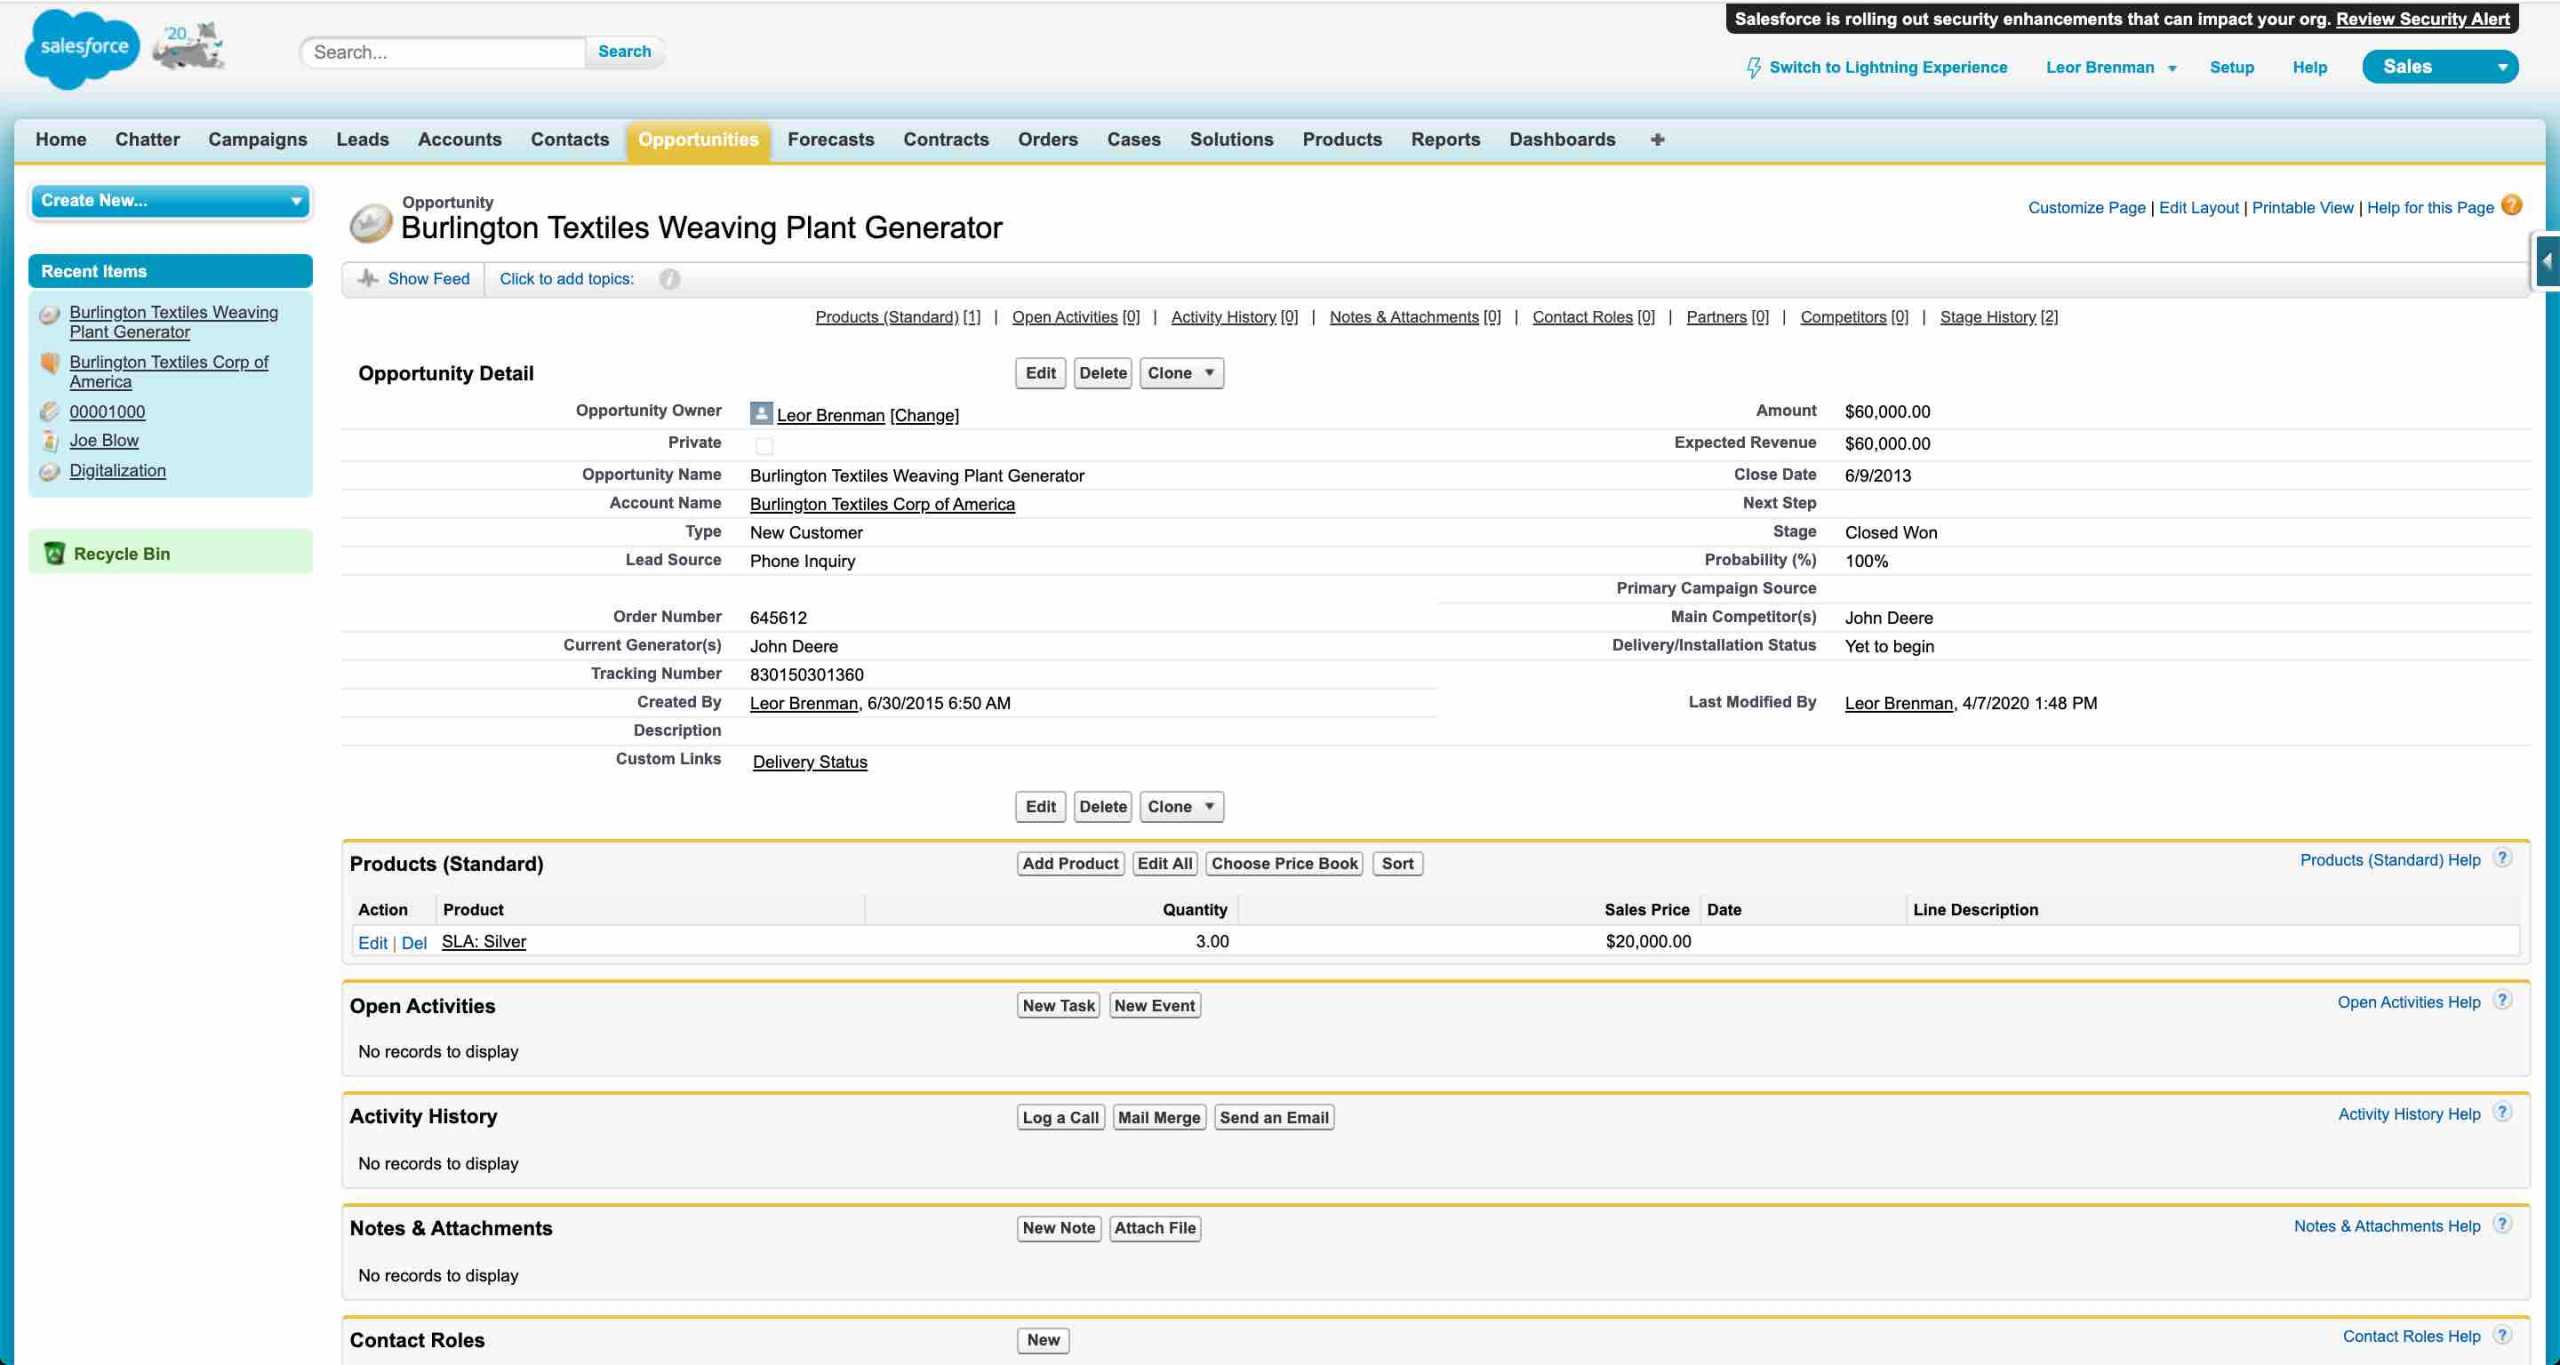Click the Del link for SLA: Silver

click(x=414, y=943)
